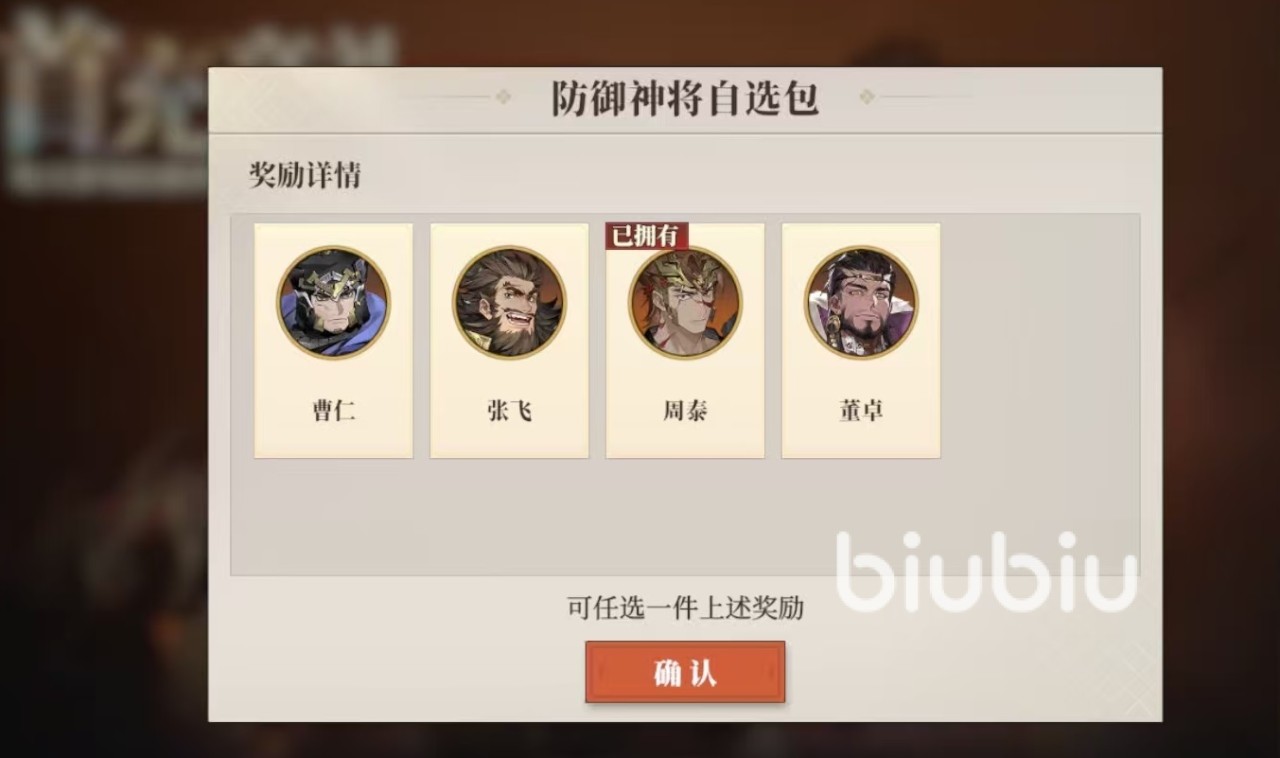The height and width of the screenshot is (758, 1280).
Task: Click empty space in the rewards list panel
Action: 1040,400
